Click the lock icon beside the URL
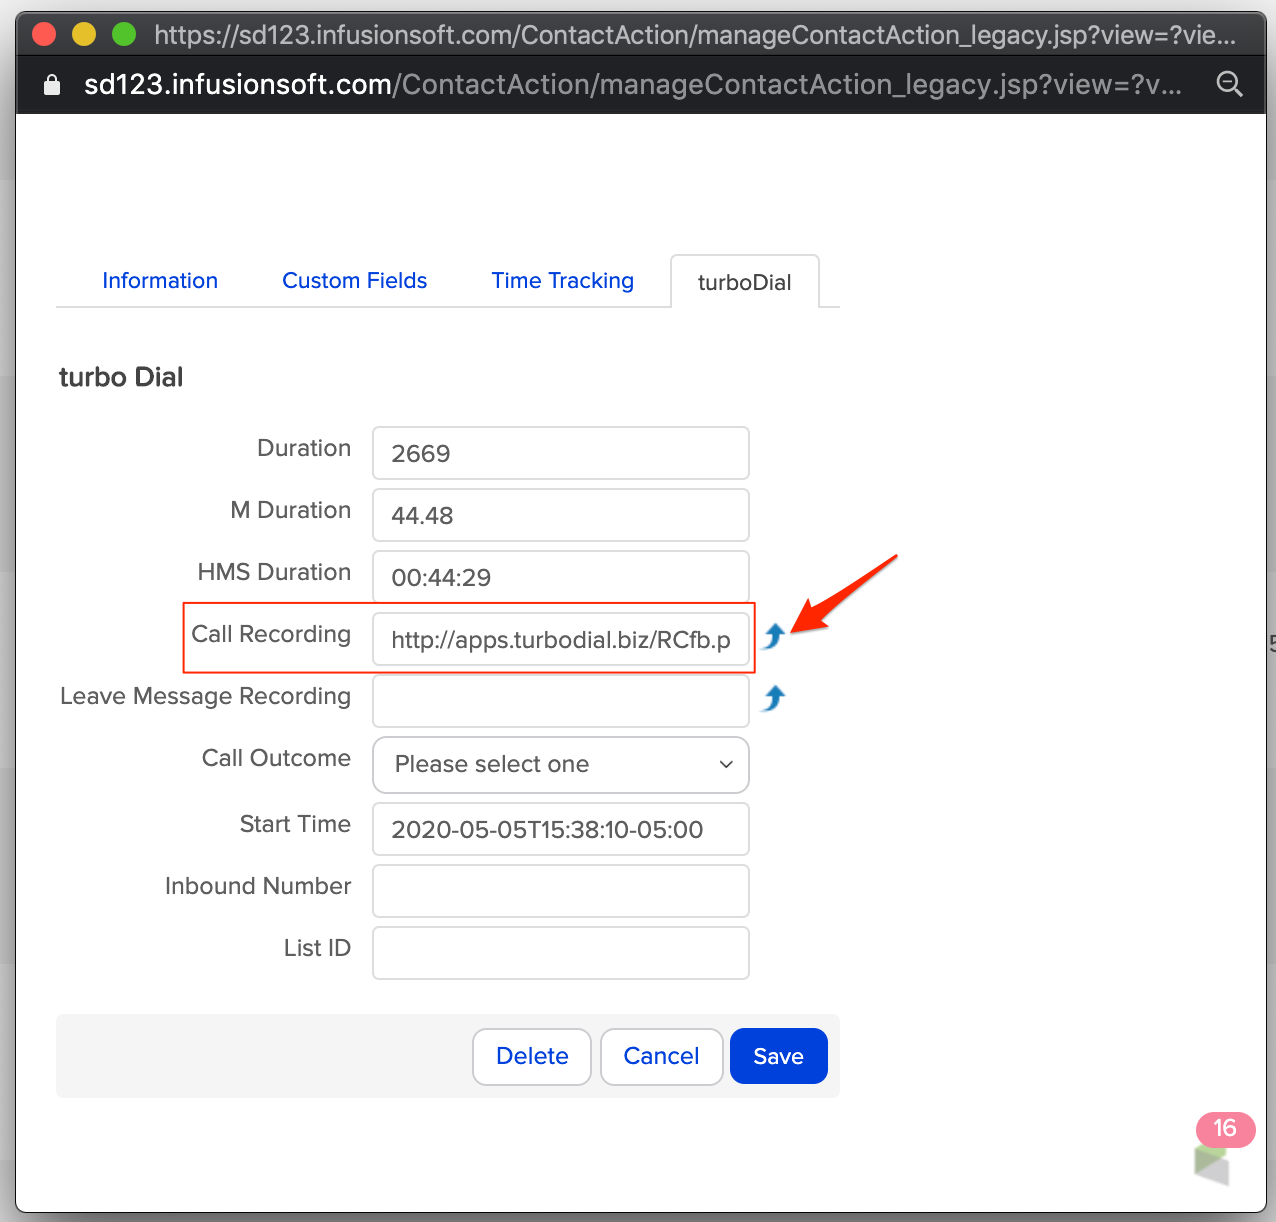This screenshot has height=1222, width=1276. tap(52, 85)
